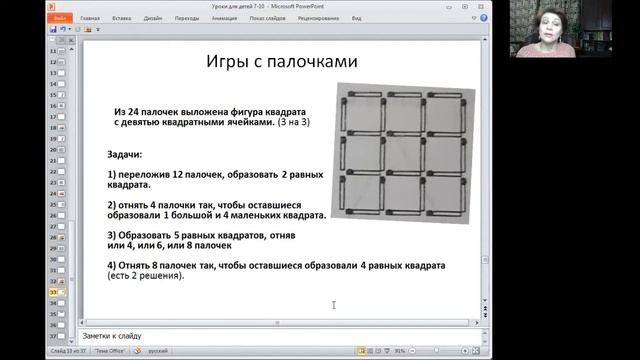The height and width of the screenshot is (360, 640).
Task: Select slide 37 thumbnail
Action: point(61,336)
